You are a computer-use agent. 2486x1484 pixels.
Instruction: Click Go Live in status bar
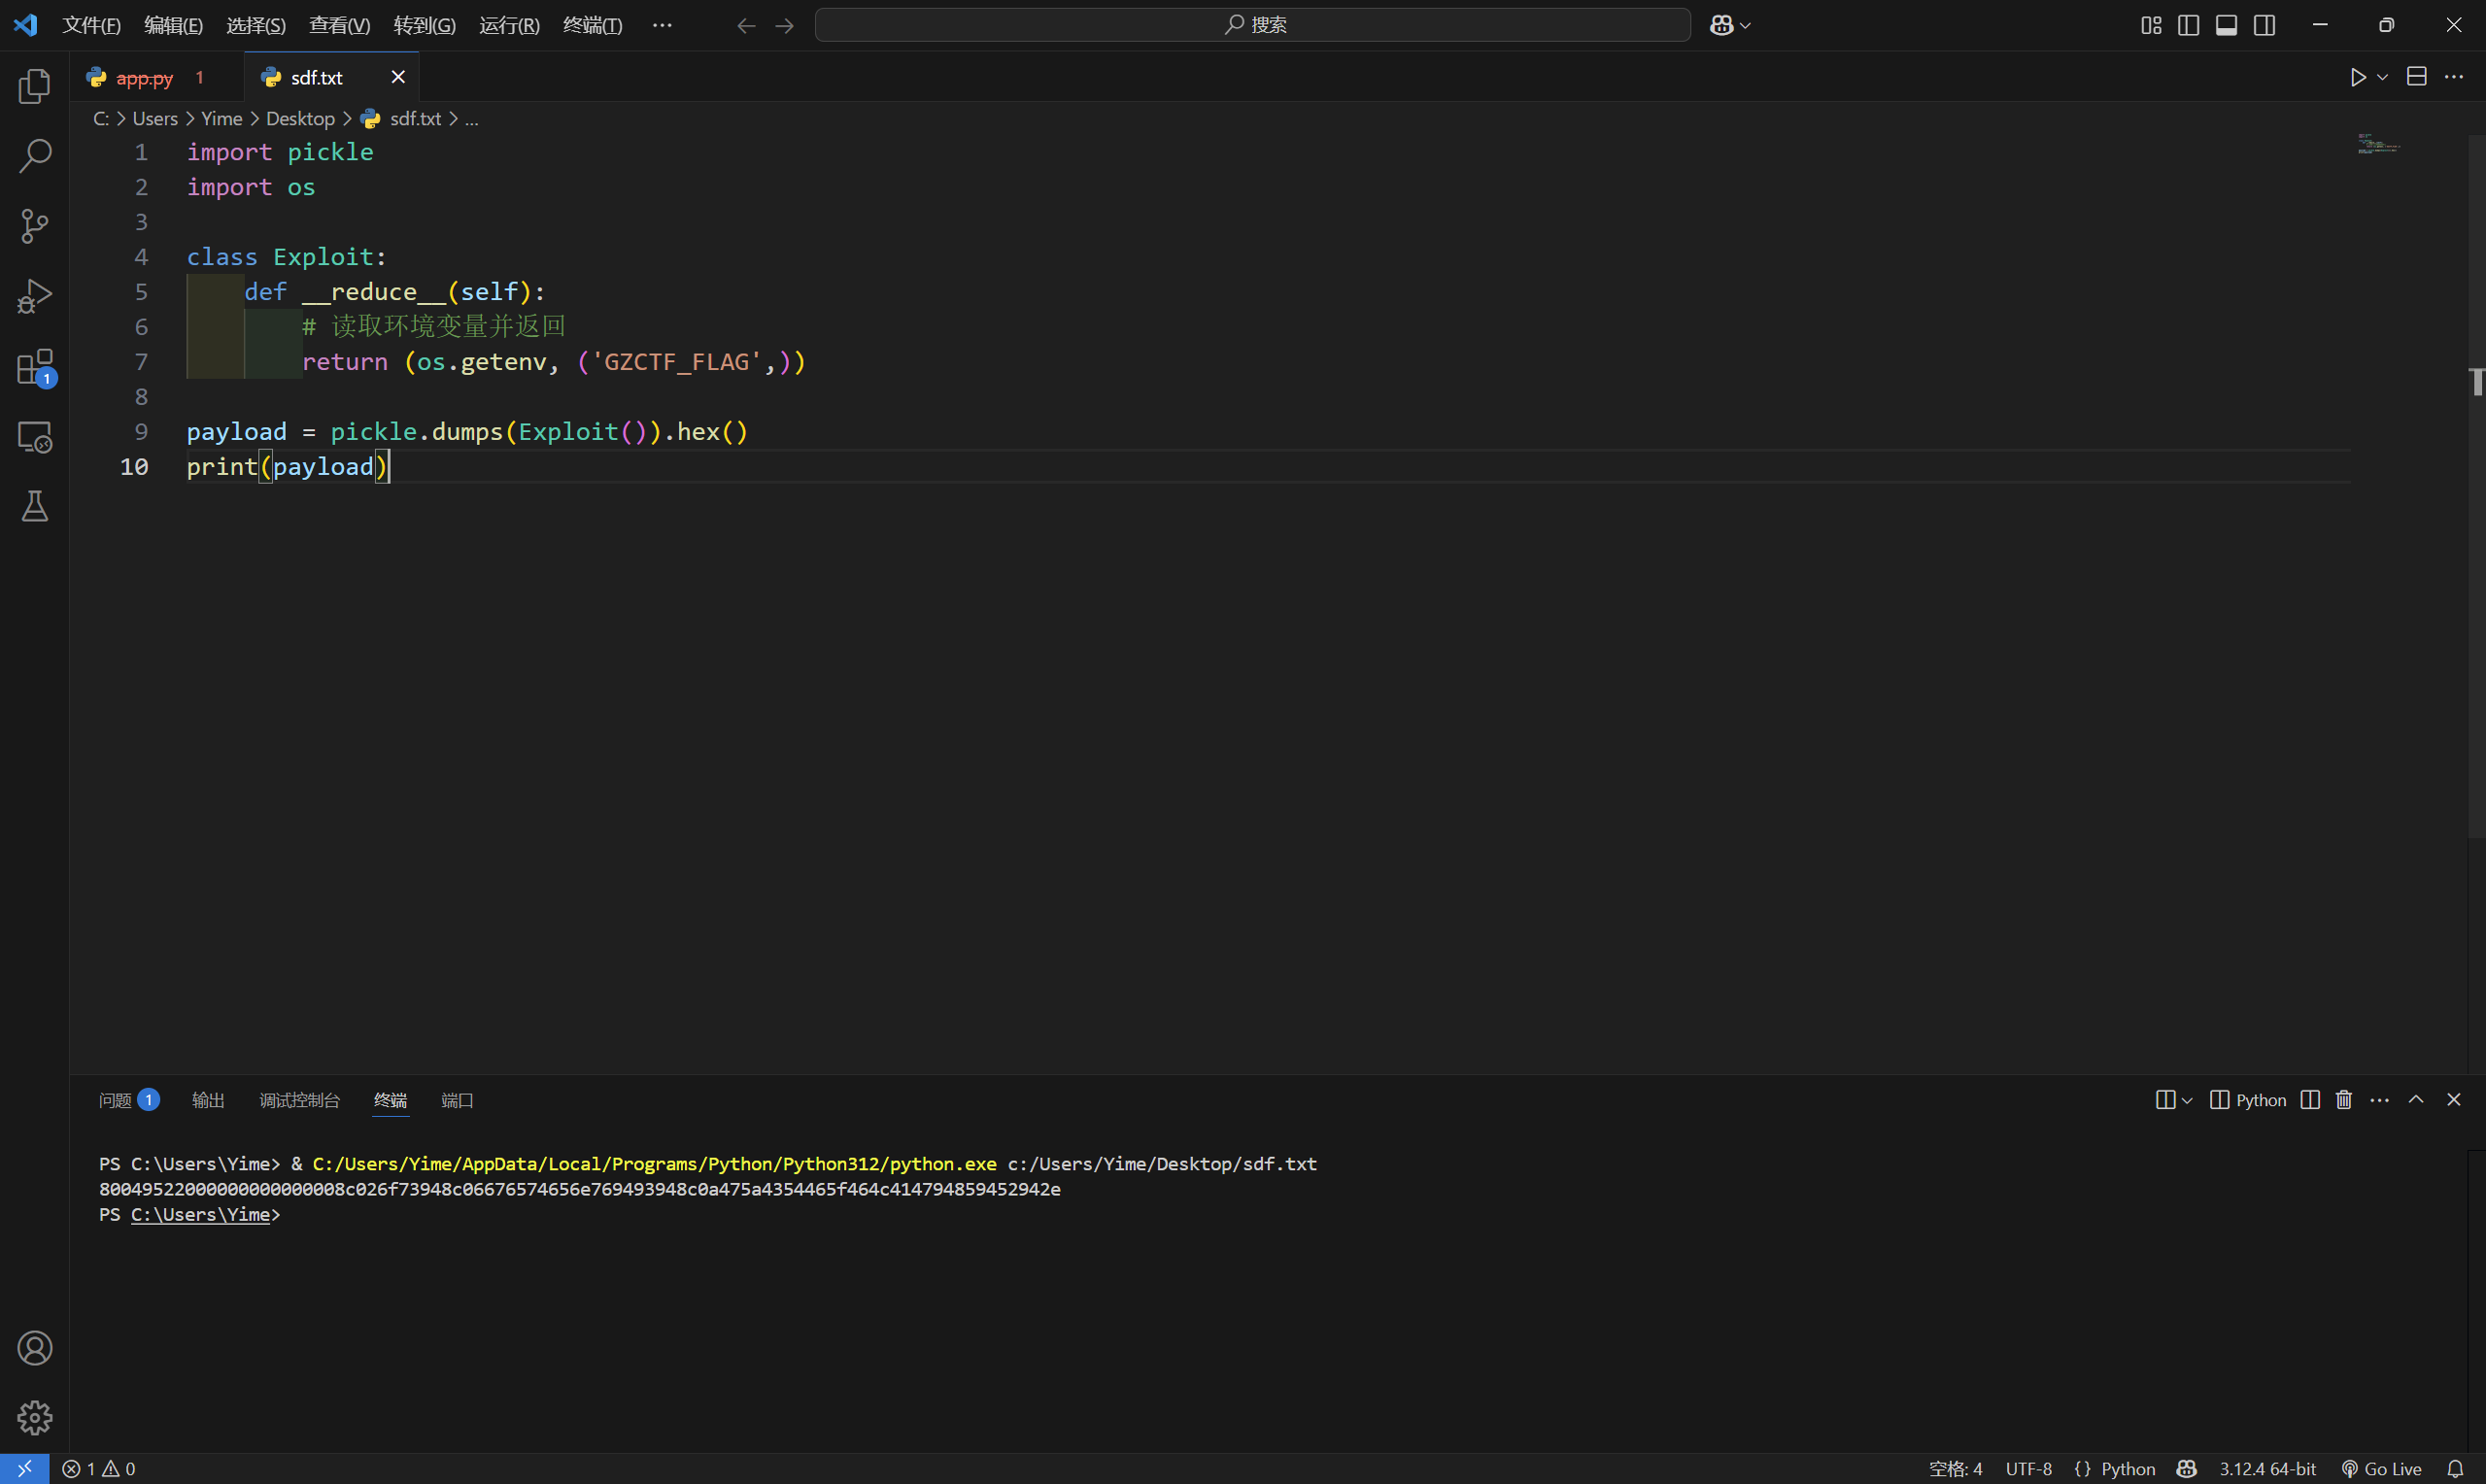coord(2381,1468)
